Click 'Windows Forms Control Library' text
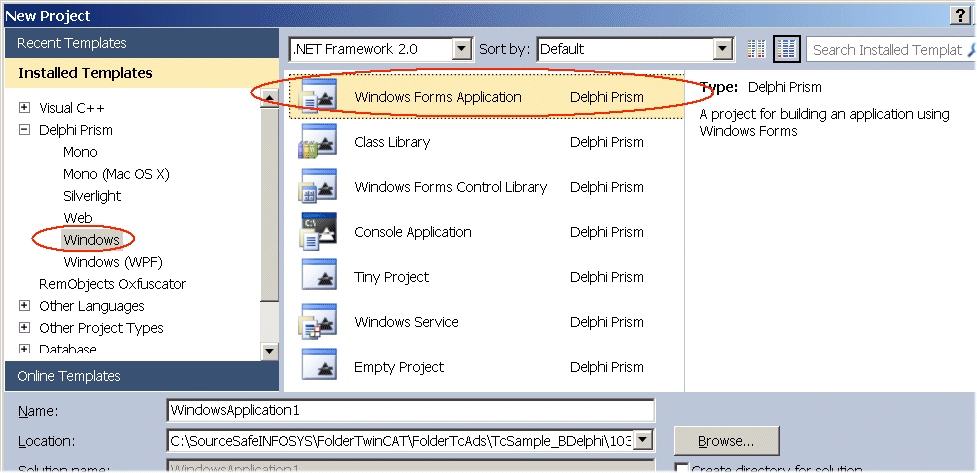Viewport: 977px width, 473px height. pos(450,187)
